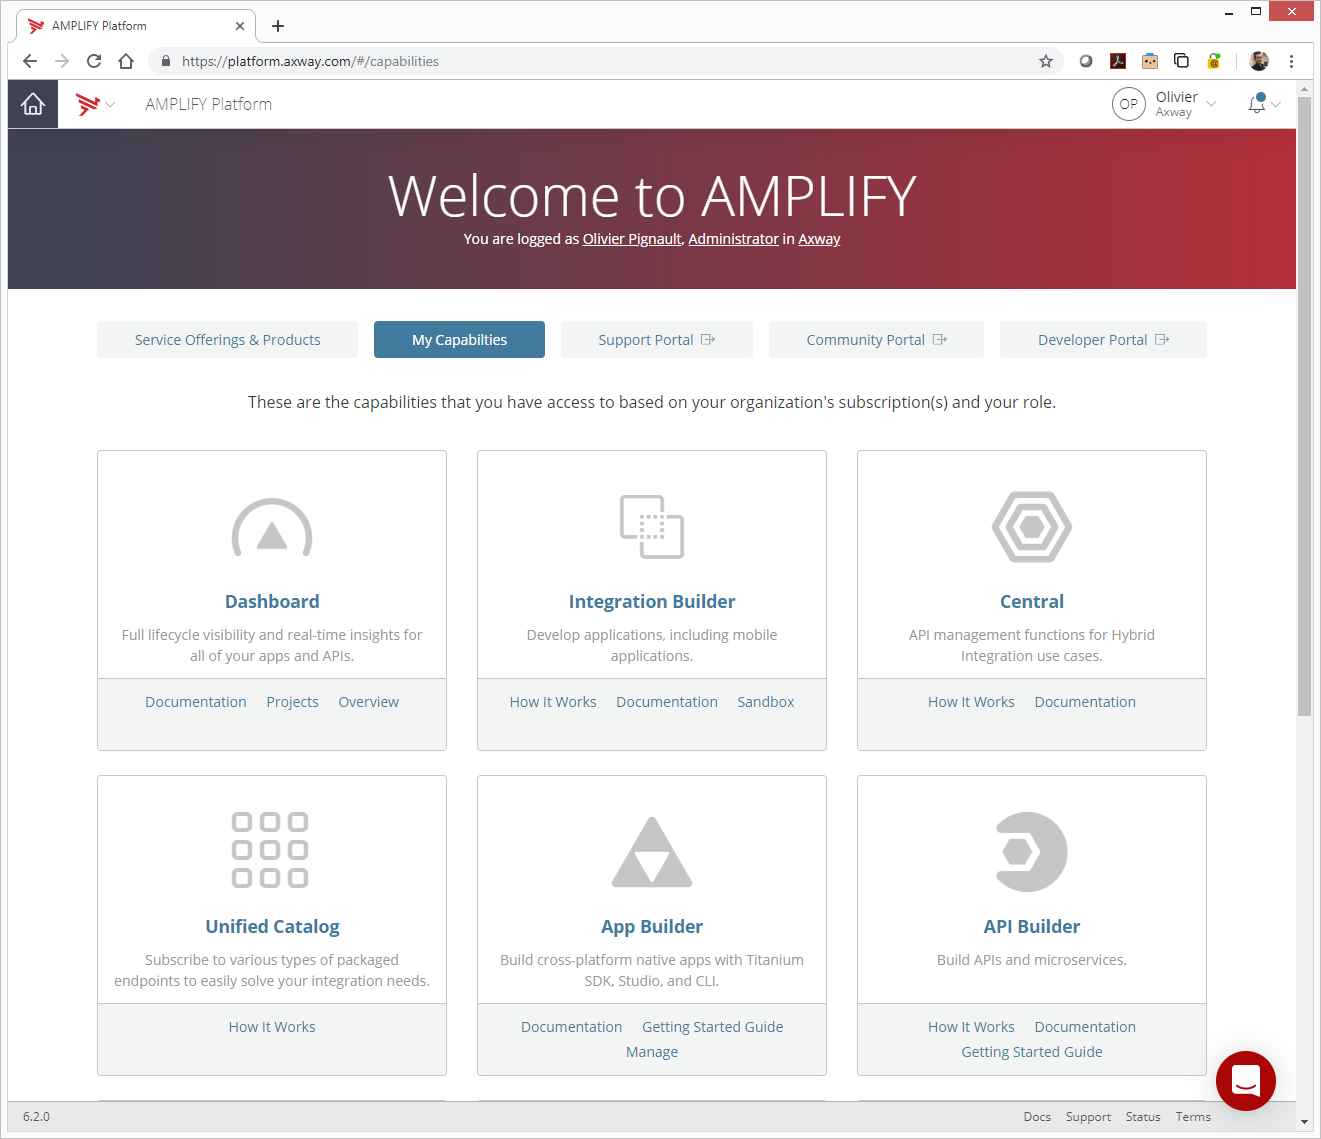This screenshot has width=1321, height=1139.
Task: Open the Integration Builder title link
Action: click(652, 602)
